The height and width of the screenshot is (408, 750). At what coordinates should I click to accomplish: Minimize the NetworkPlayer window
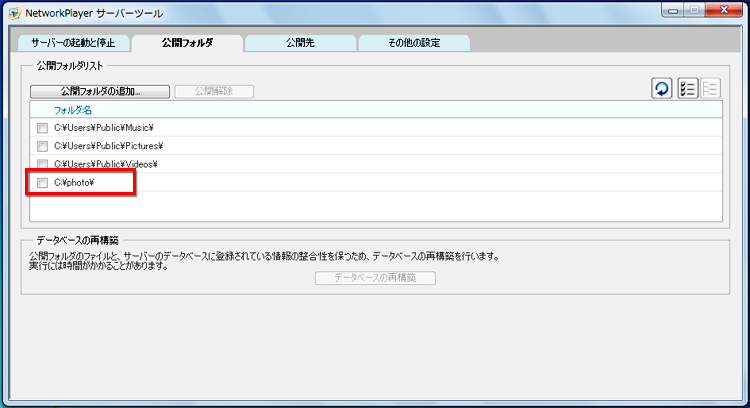coord(673,11)
